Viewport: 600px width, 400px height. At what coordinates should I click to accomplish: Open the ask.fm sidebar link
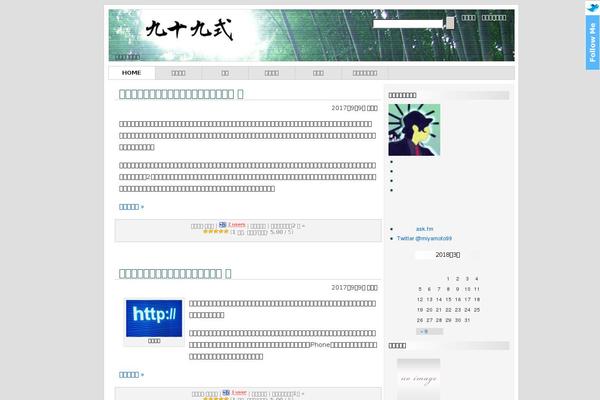pyautogui.click(x=424, y=229)
